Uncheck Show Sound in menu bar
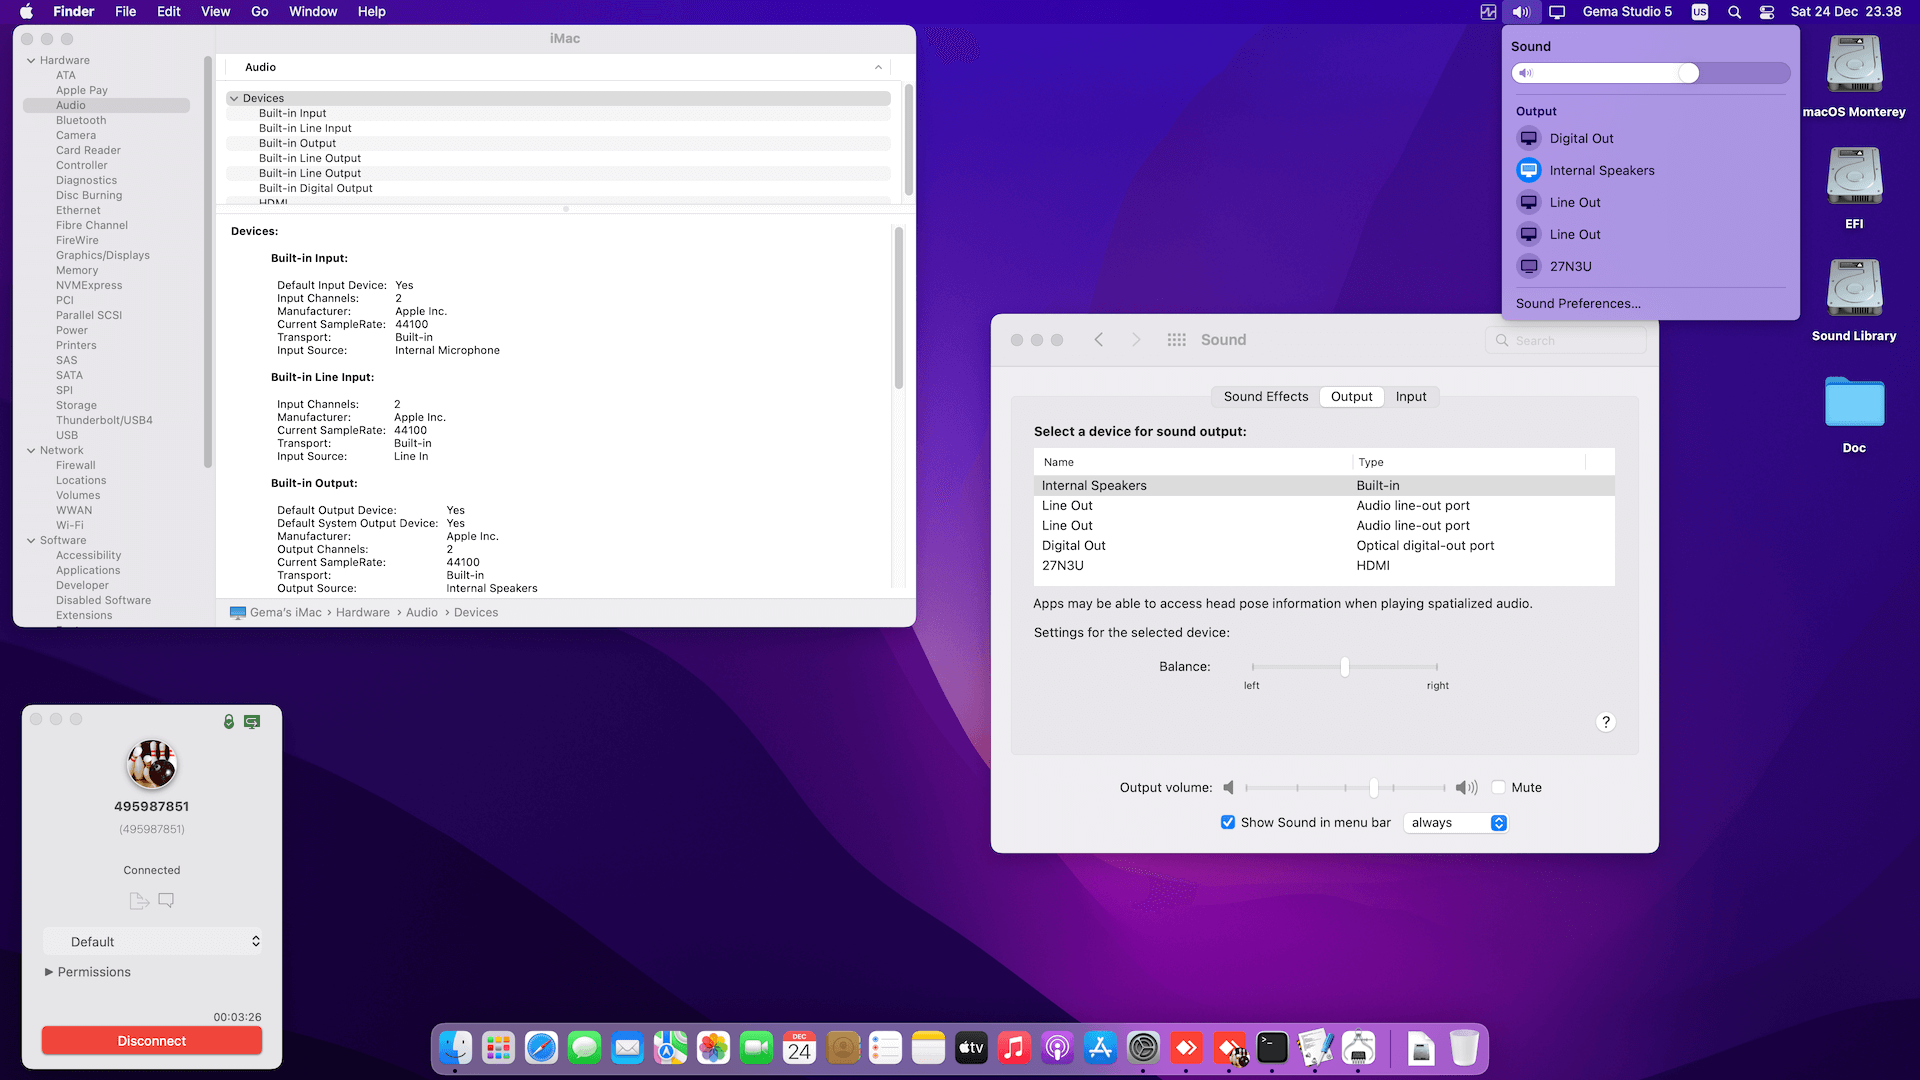This screenshot has width=1920, height=1080. [x=1228, y=822]
